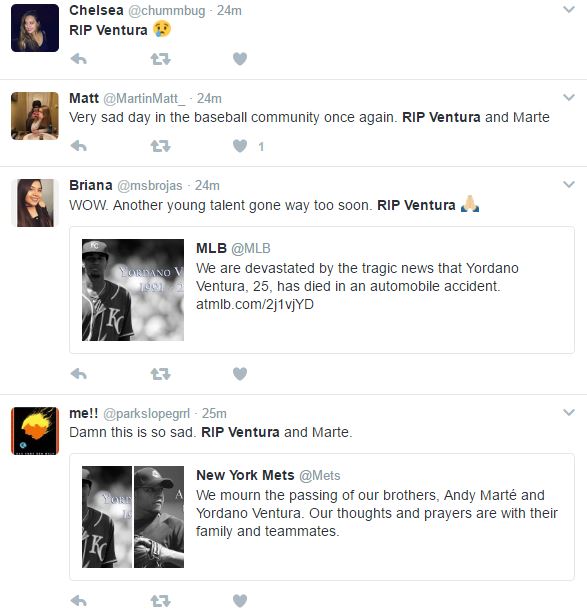Like Matt's tweet with one like
Image resolution: width=587 pixels, height=611 pixels.
click(x=240, y=146)
